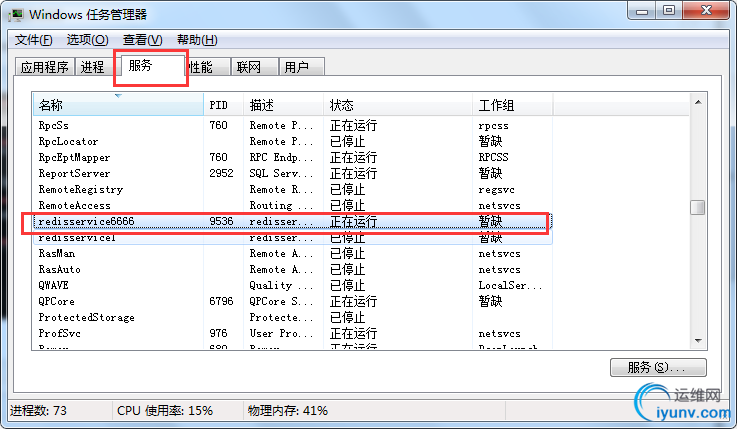Sort by the PID column header
This screenshot has height=429, width=737.
point(223,105)
